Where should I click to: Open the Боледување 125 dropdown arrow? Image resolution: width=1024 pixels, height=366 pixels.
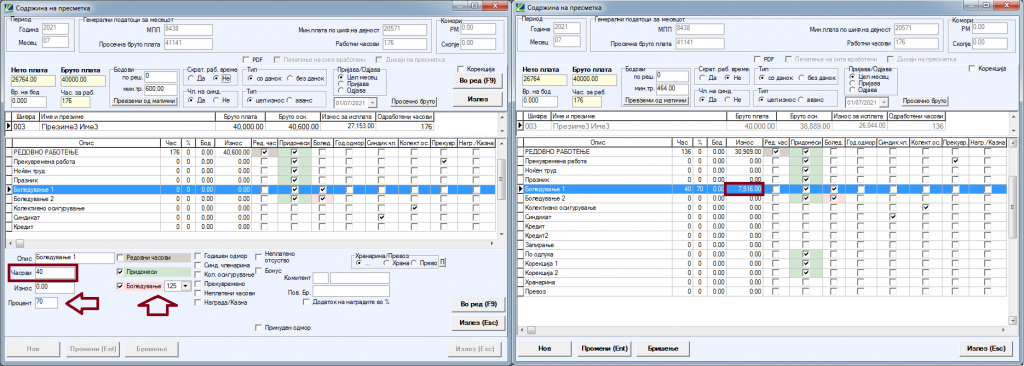185,286
